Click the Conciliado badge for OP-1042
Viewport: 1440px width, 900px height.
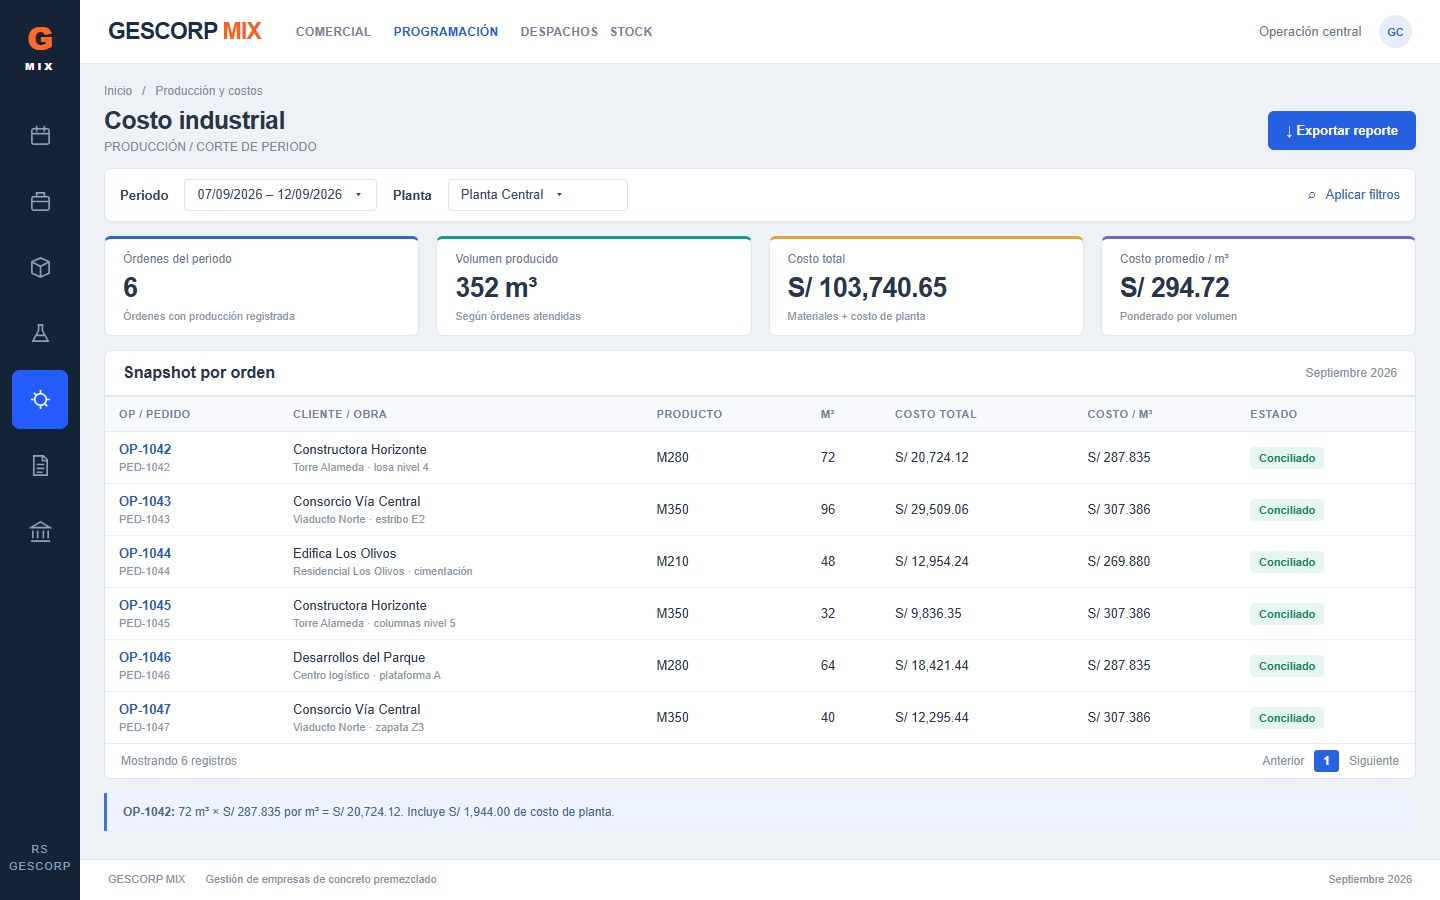[1287, 458]
